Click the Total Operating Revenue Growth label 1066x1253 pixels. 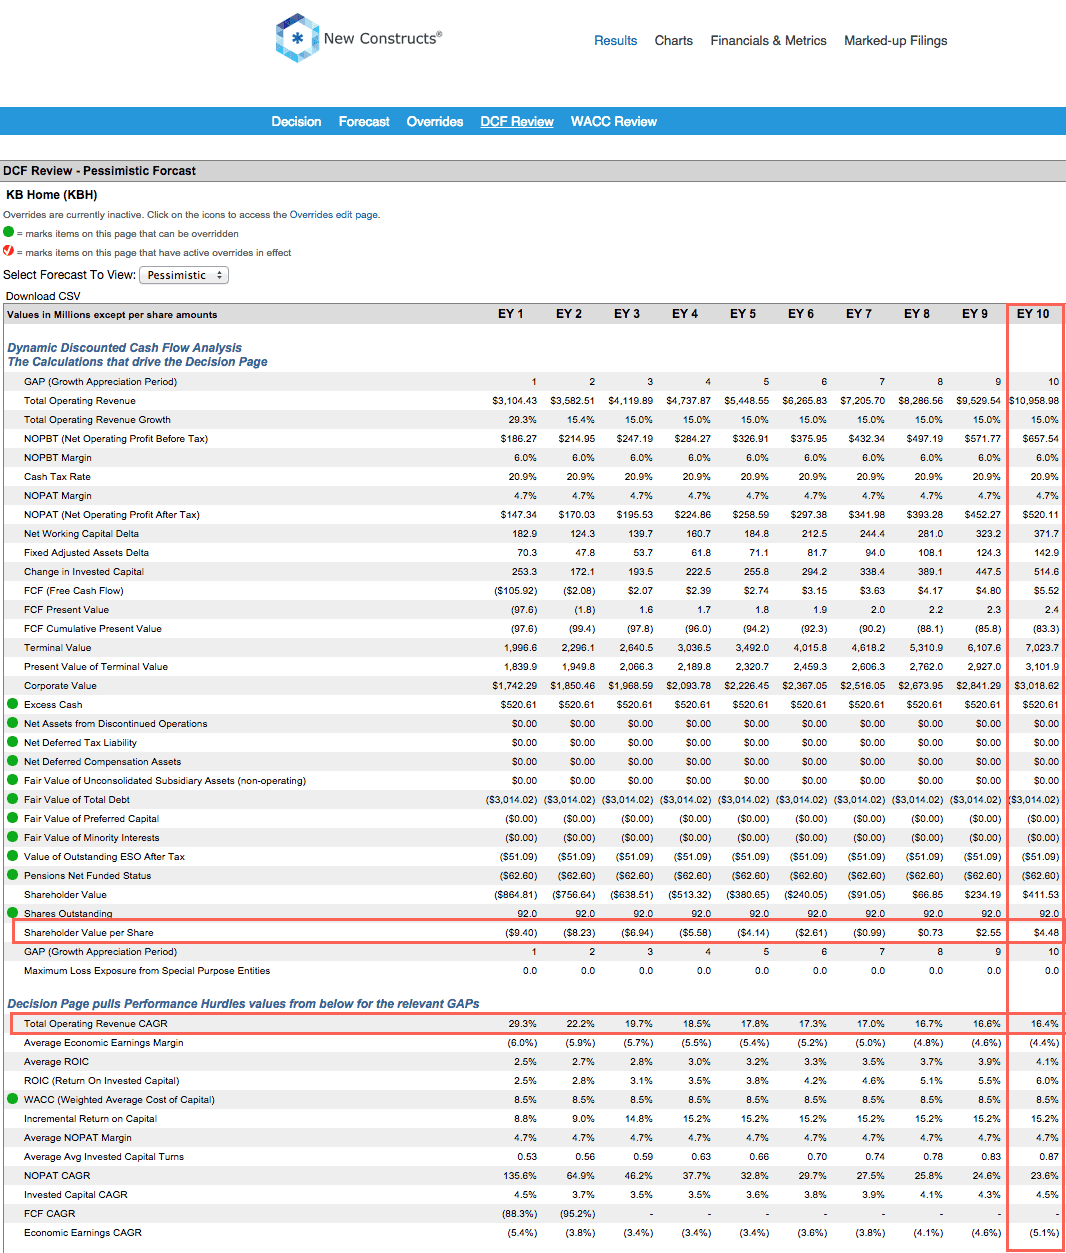(97, 420)
